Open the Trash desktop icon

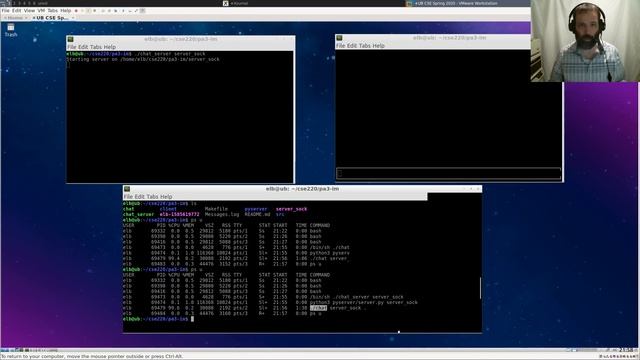click(x=11, y=30)
